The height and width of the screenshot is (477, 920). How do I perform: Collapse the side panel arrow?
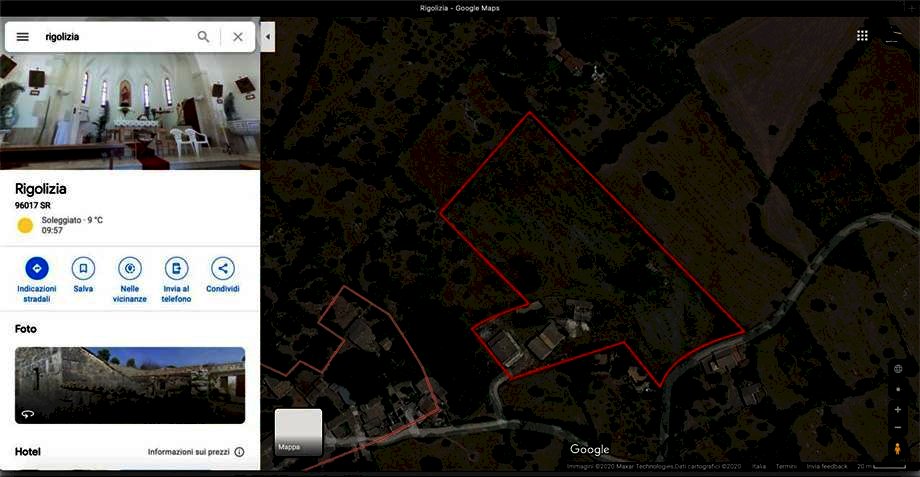(x=268, y=36)
